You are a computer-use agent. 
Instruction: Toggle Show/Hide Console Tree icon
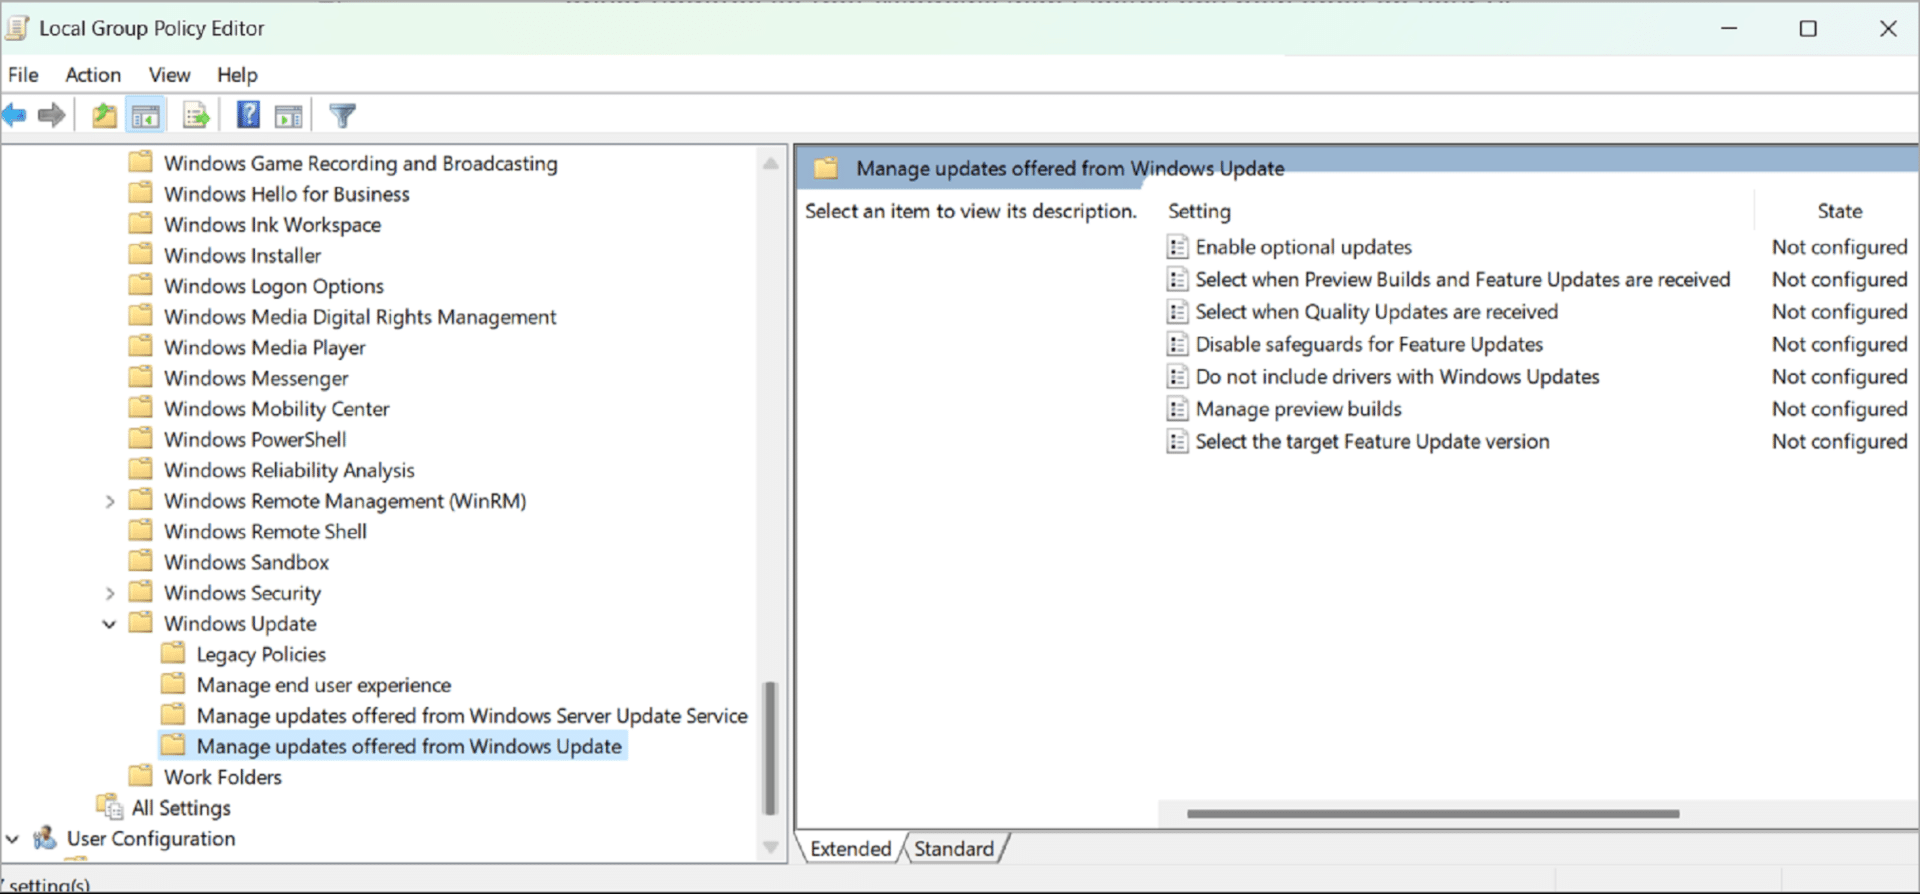tap(146, 116)
